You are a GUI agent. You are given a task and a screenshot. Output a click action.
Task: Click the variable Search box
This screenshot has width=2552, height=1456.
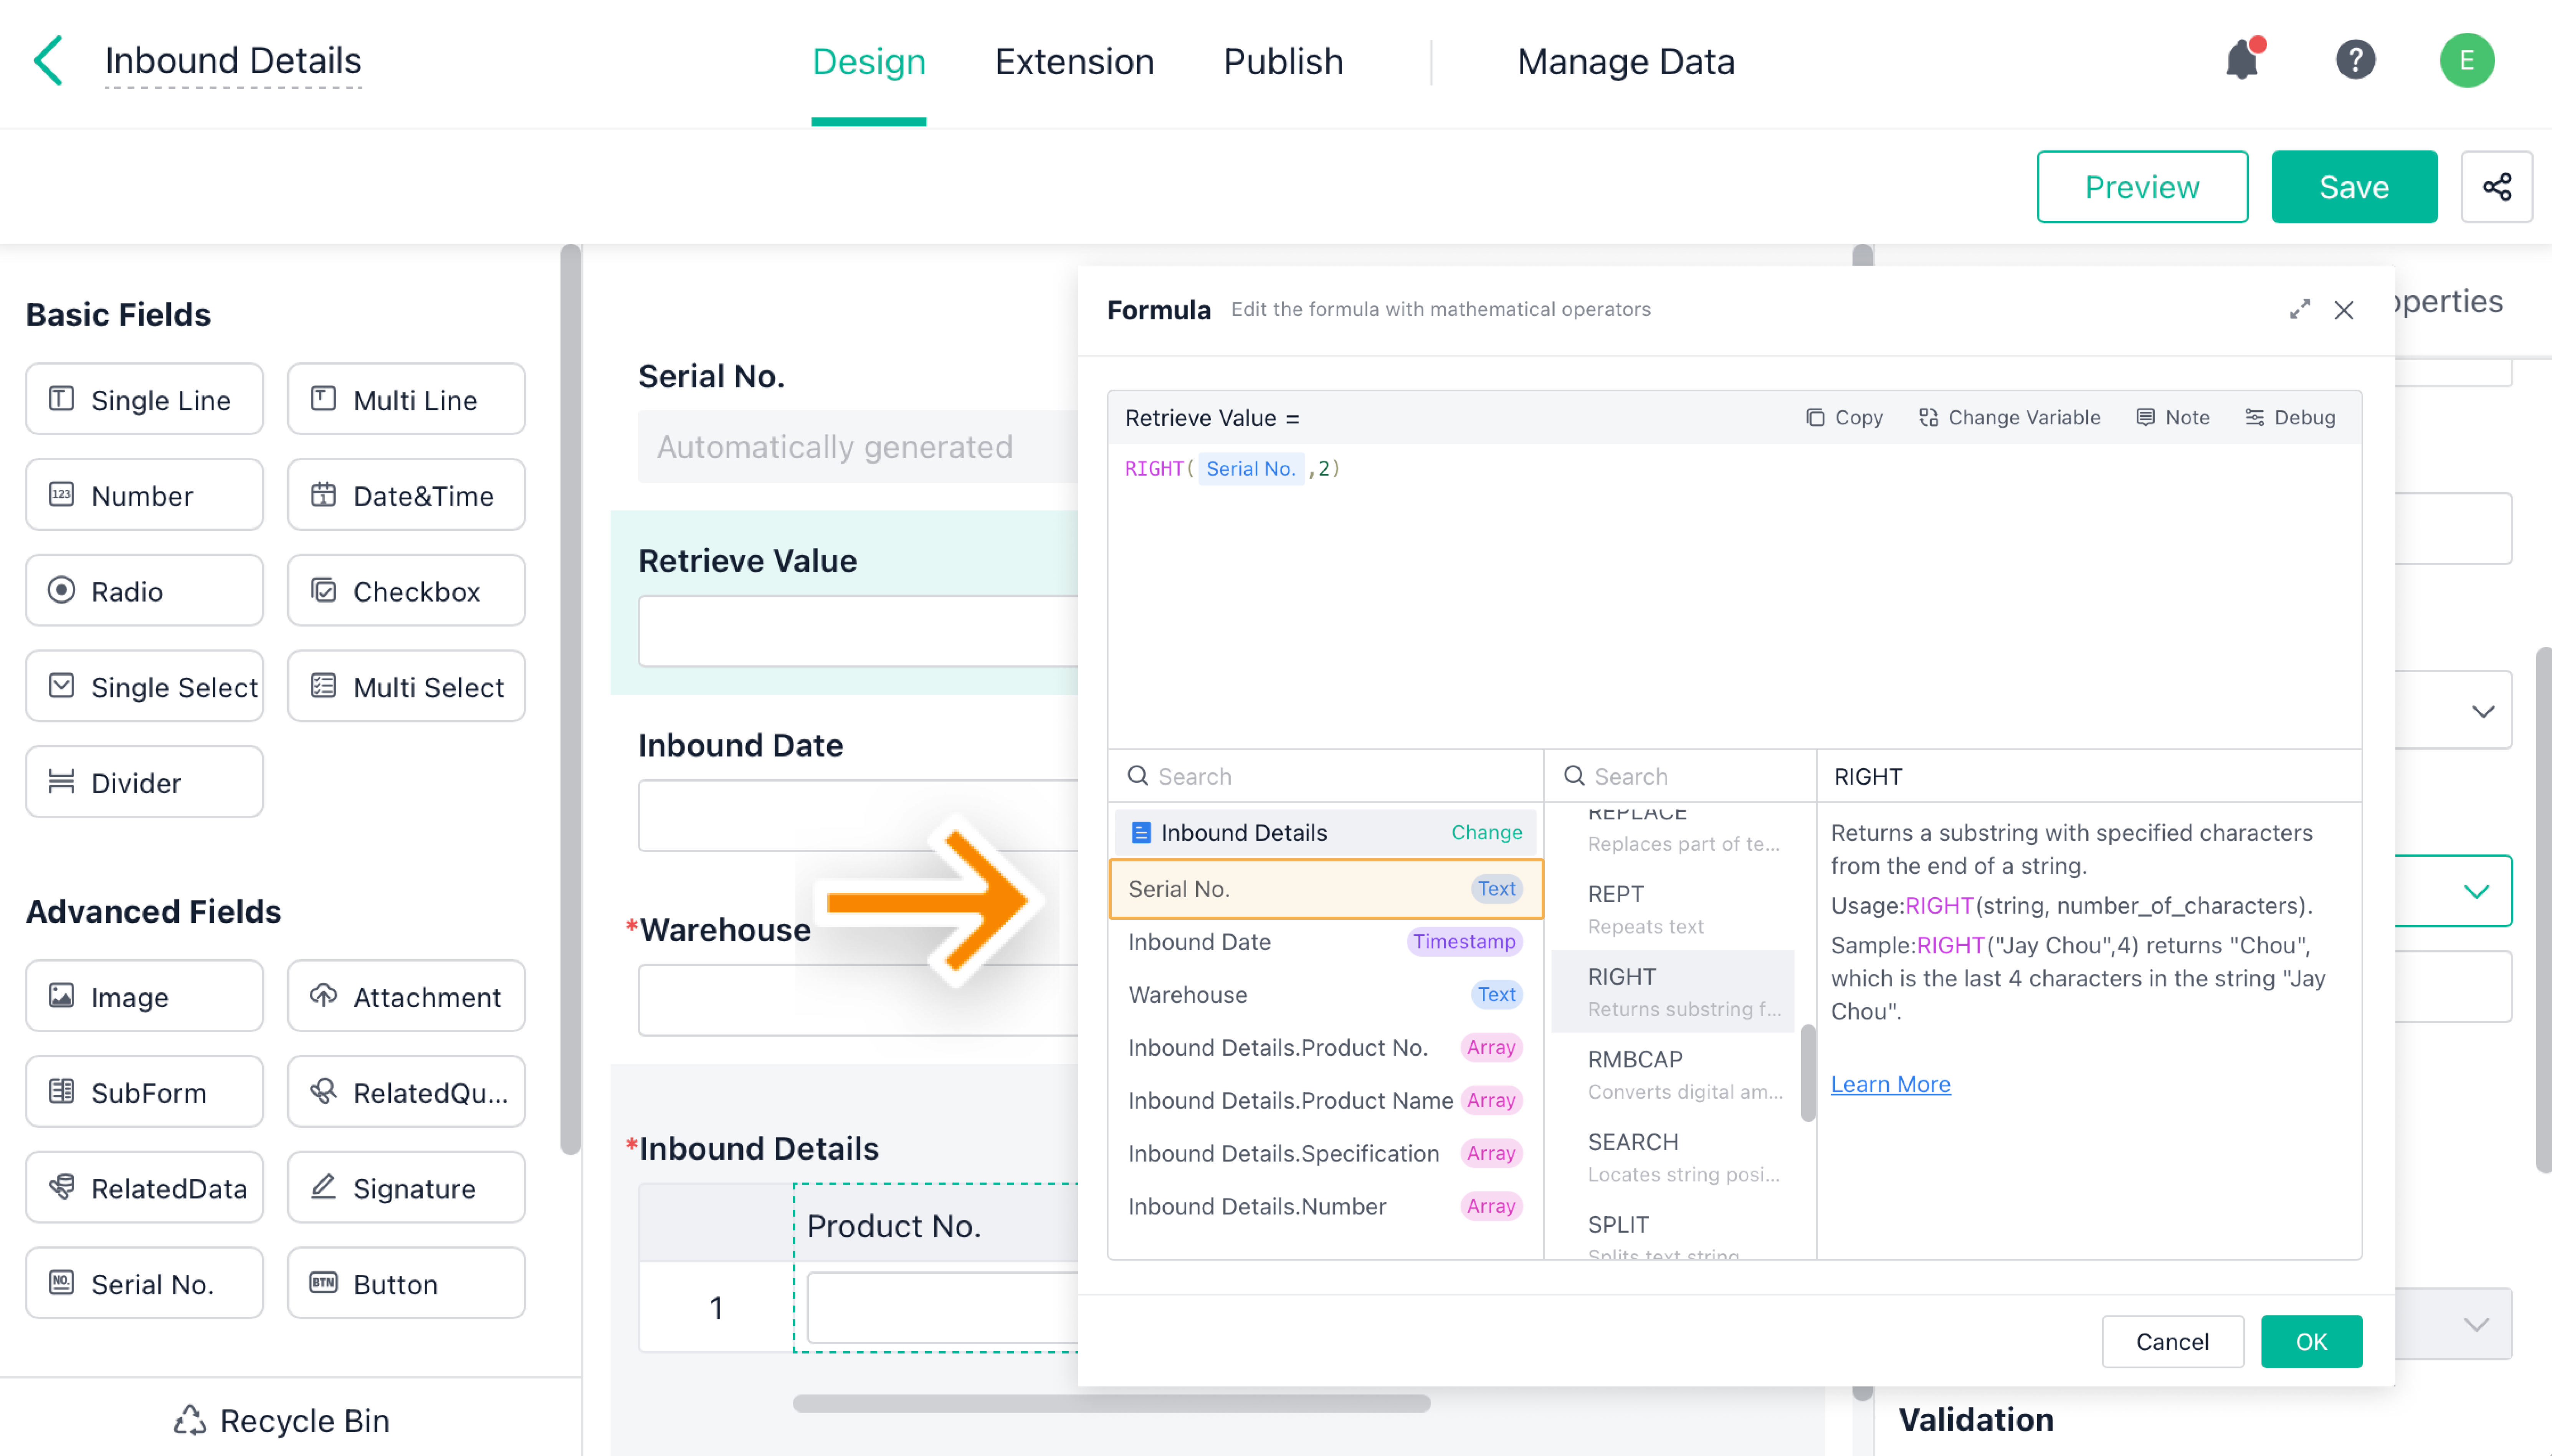tap(1325, 777)
